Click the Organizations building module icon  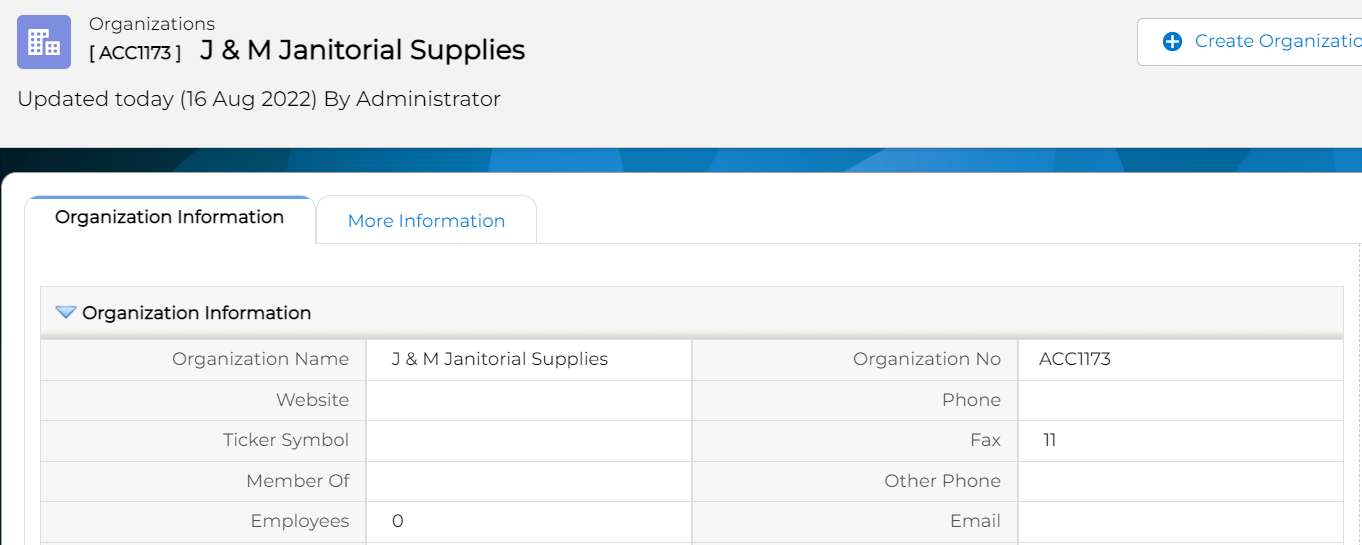[x=44, y=42]
